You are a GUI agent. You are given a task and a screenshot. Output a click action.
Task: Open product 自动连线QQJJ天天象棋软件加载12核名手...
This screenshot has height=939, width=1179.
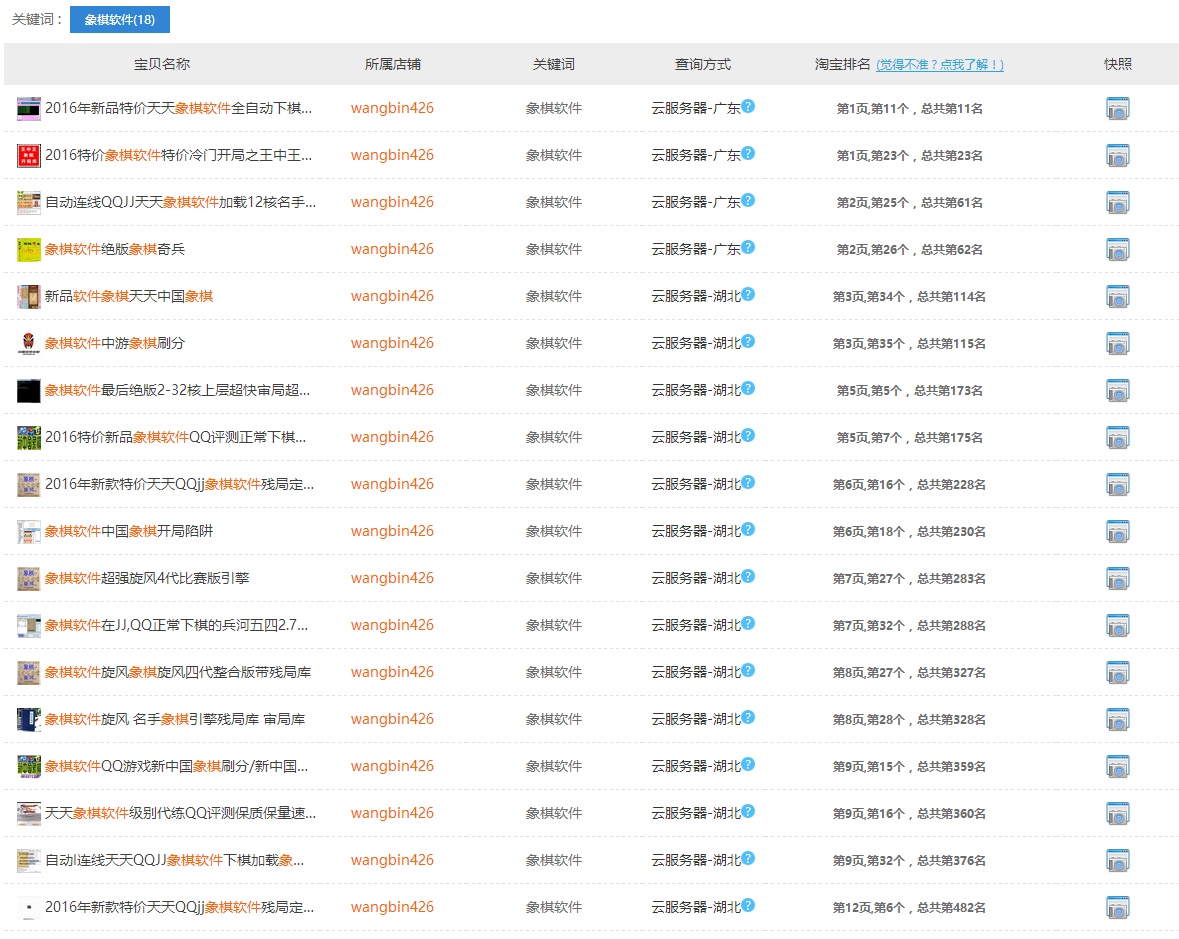(180, 202)
